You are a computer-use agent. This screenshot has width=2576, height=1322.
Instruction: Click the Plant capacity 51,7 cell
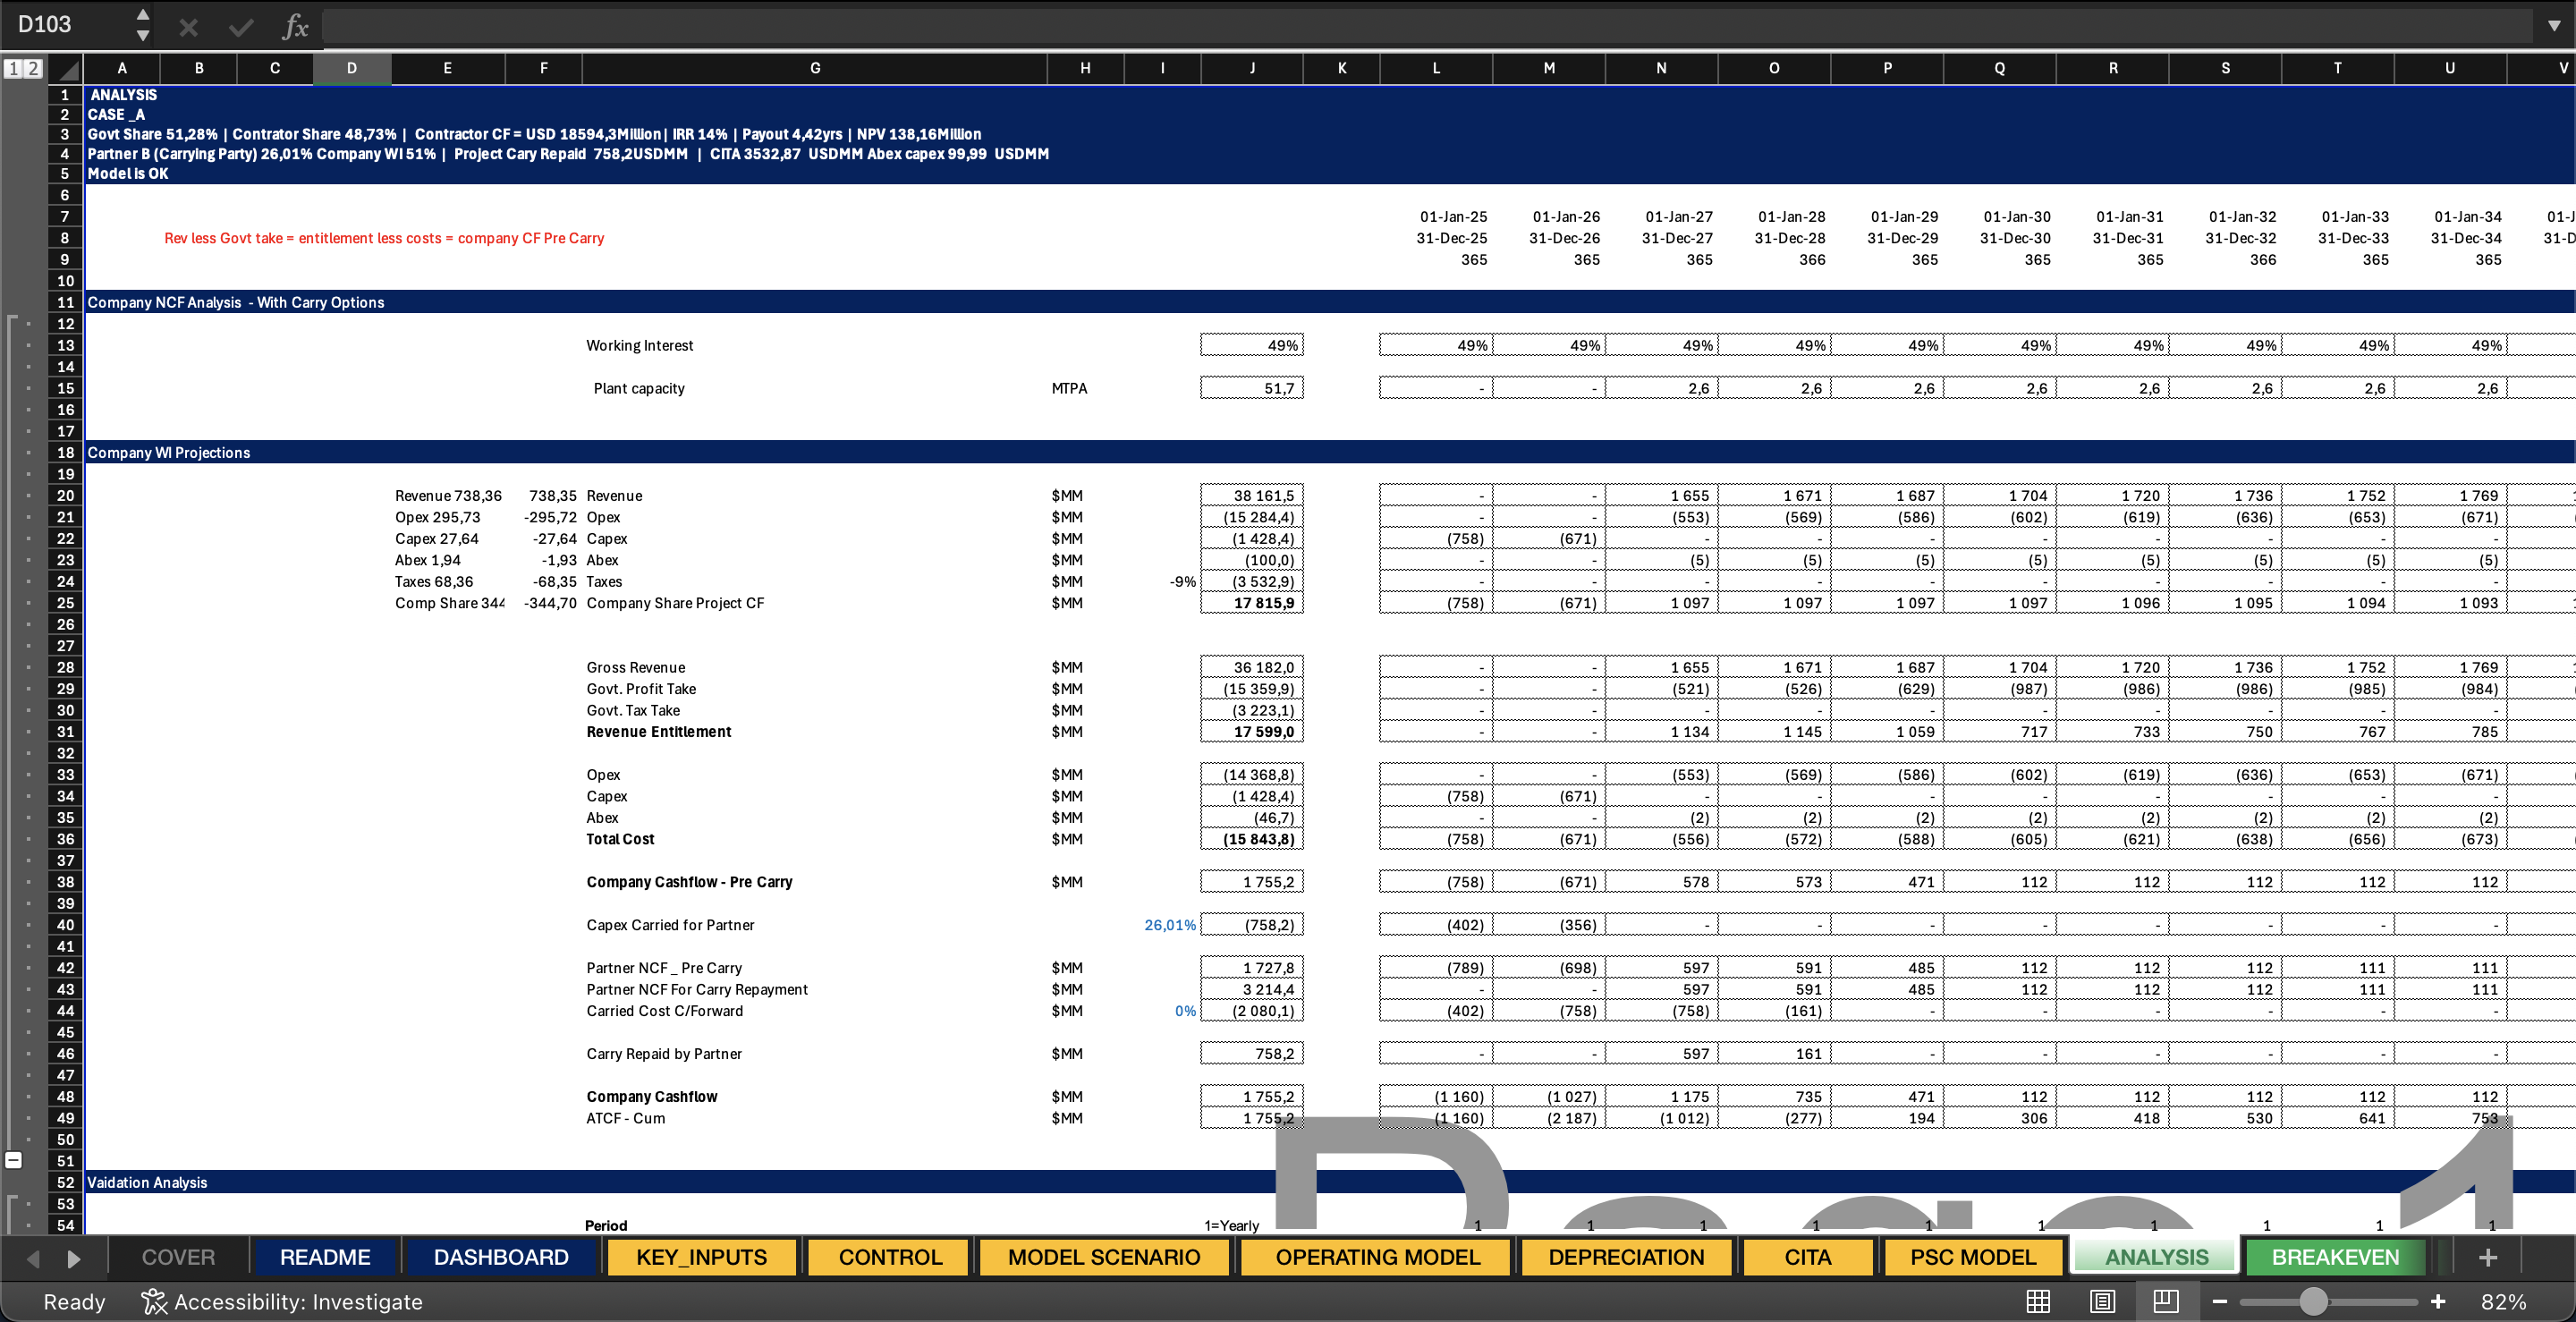click(1252, 388)
